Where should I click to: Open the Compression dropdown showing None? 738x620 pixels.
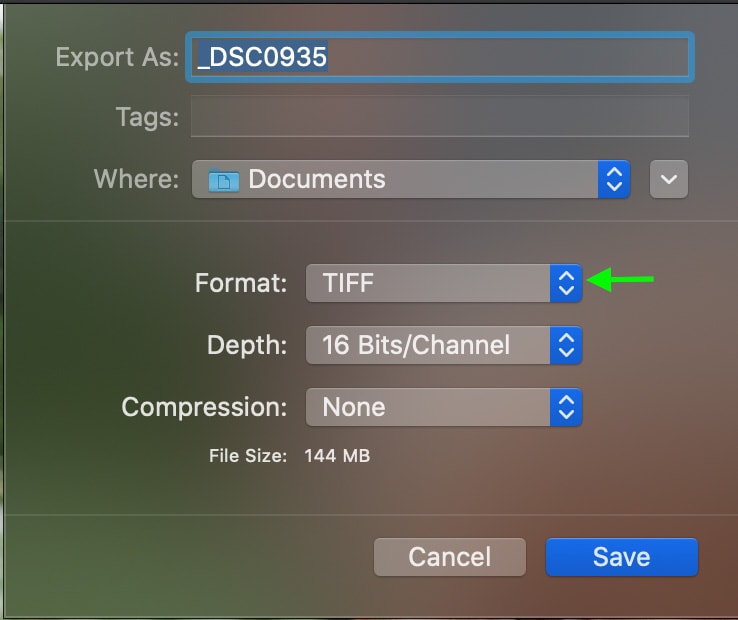click(x=444, y=407)
